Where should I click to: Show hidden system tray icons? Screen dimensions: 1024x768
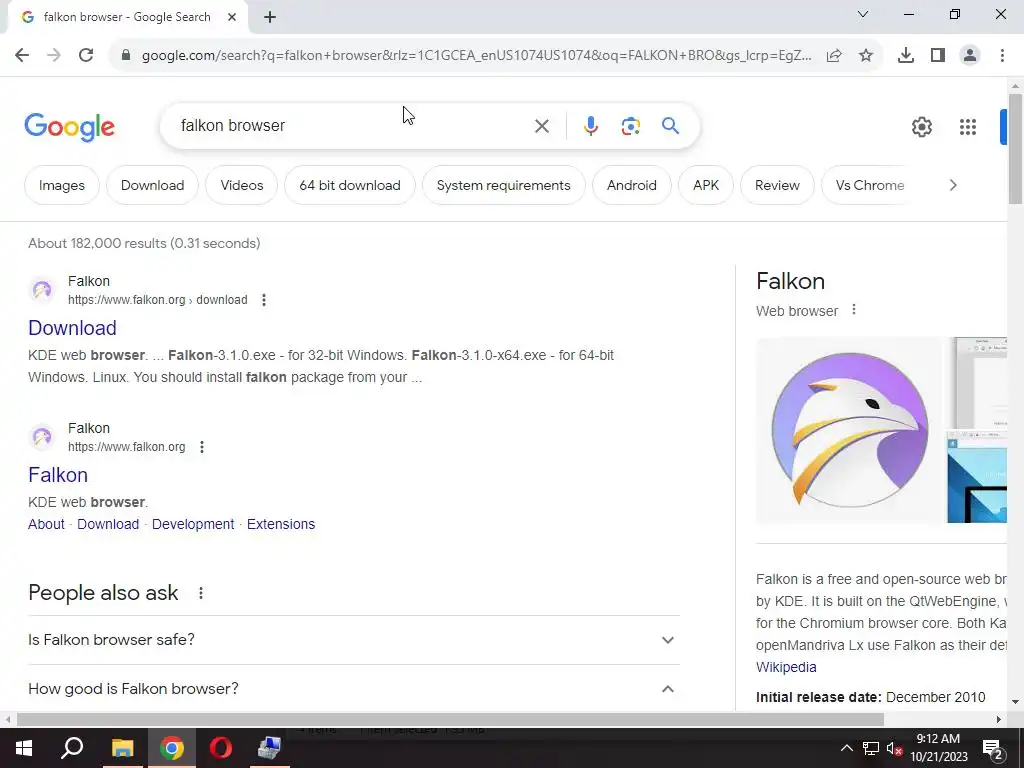846,748
